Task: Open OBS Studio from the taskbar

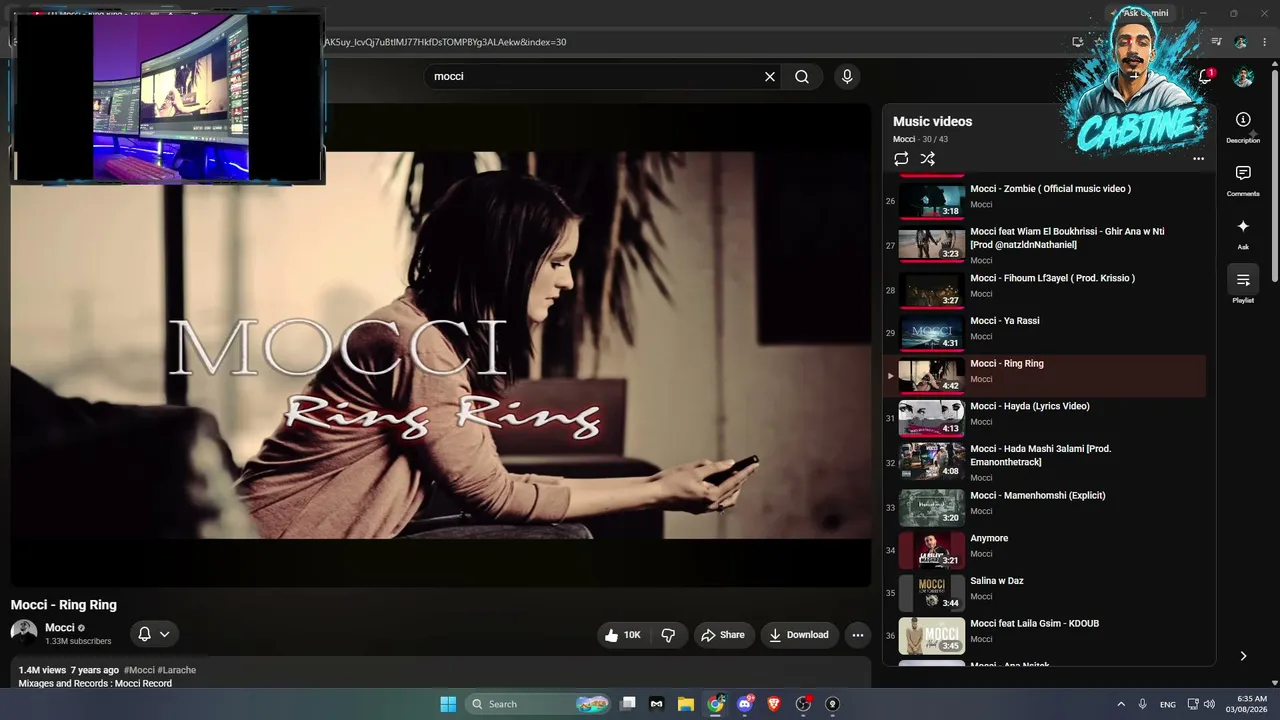Action: click(x=803, y=704)
